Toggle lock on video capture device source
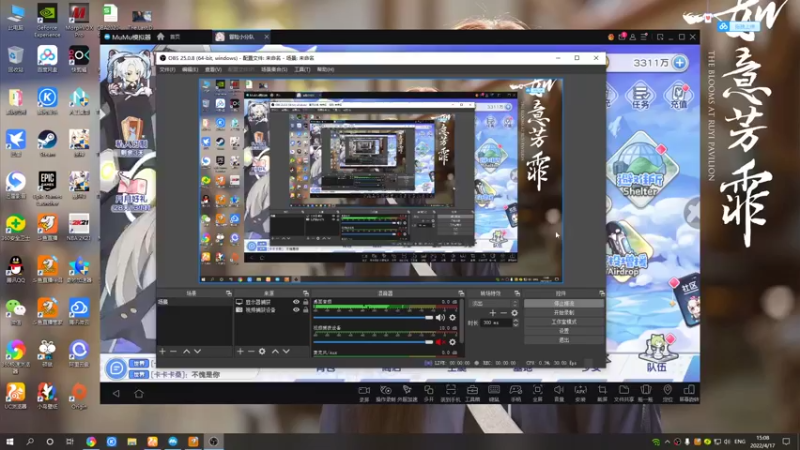The image size is (800, 450). click(x=306, y=310)
